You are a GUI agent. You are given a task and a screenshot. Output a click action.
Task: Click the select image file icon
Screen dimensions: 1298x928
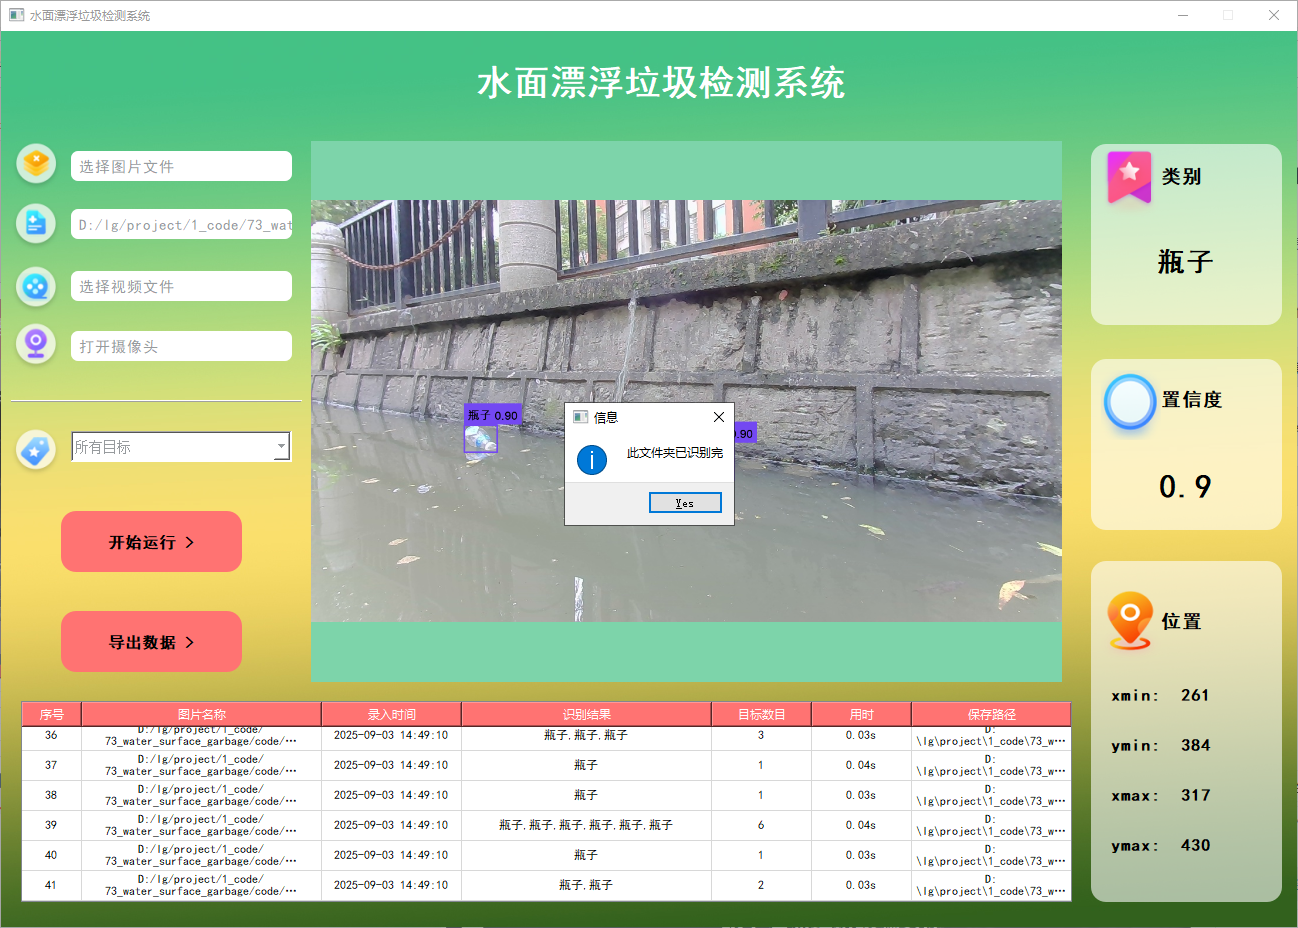click(x=36, y=163)
